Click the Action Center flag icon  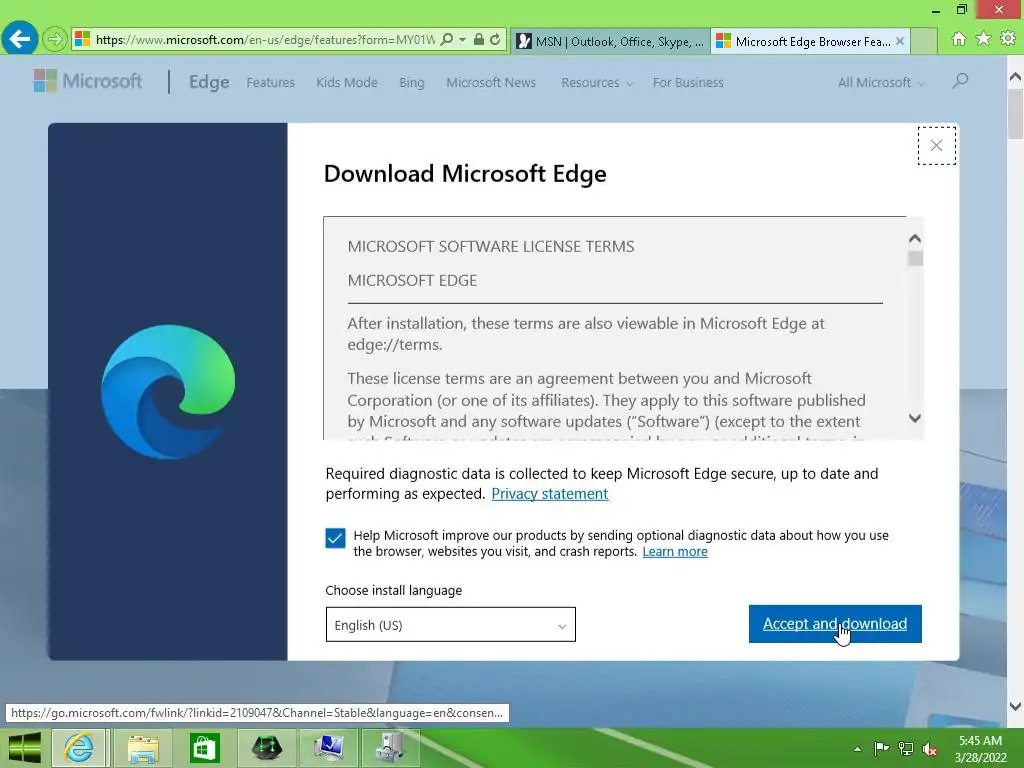[881, 749]
